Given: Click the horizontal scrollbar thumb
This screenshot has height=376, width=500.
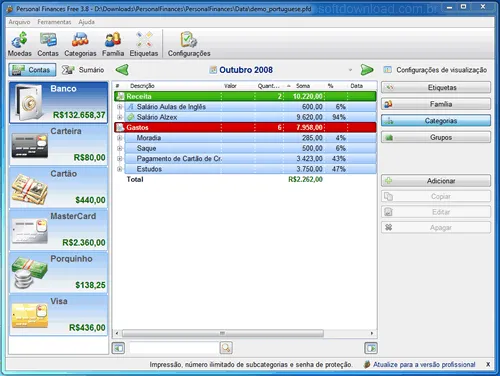Looking at the screenshot, I should pos(223,333).
